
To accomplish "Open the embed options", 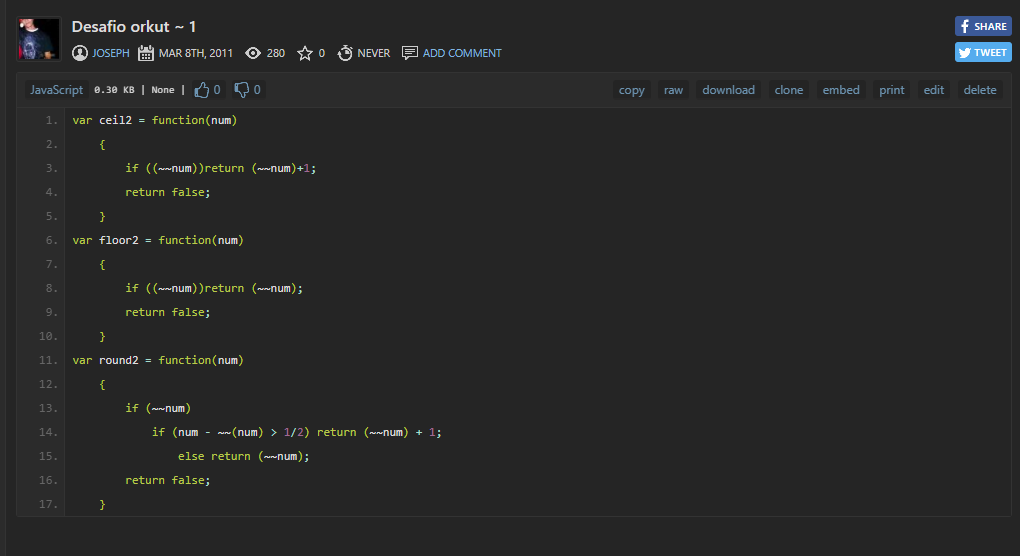I will click(840, 90).
